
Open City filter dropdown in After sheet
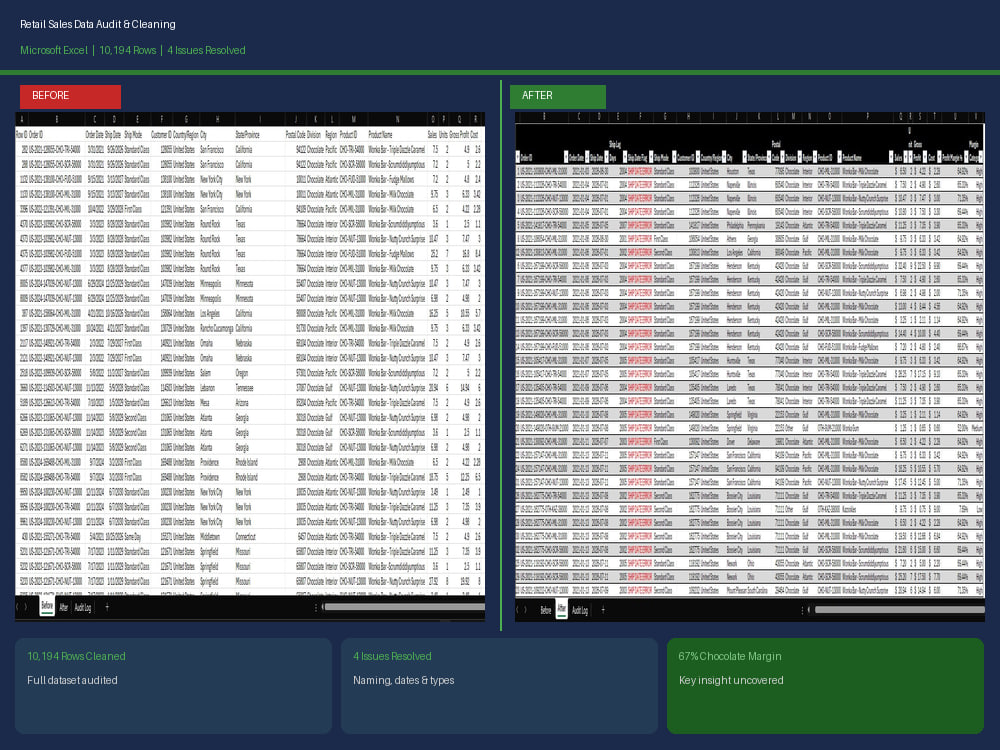pos(745,157)
